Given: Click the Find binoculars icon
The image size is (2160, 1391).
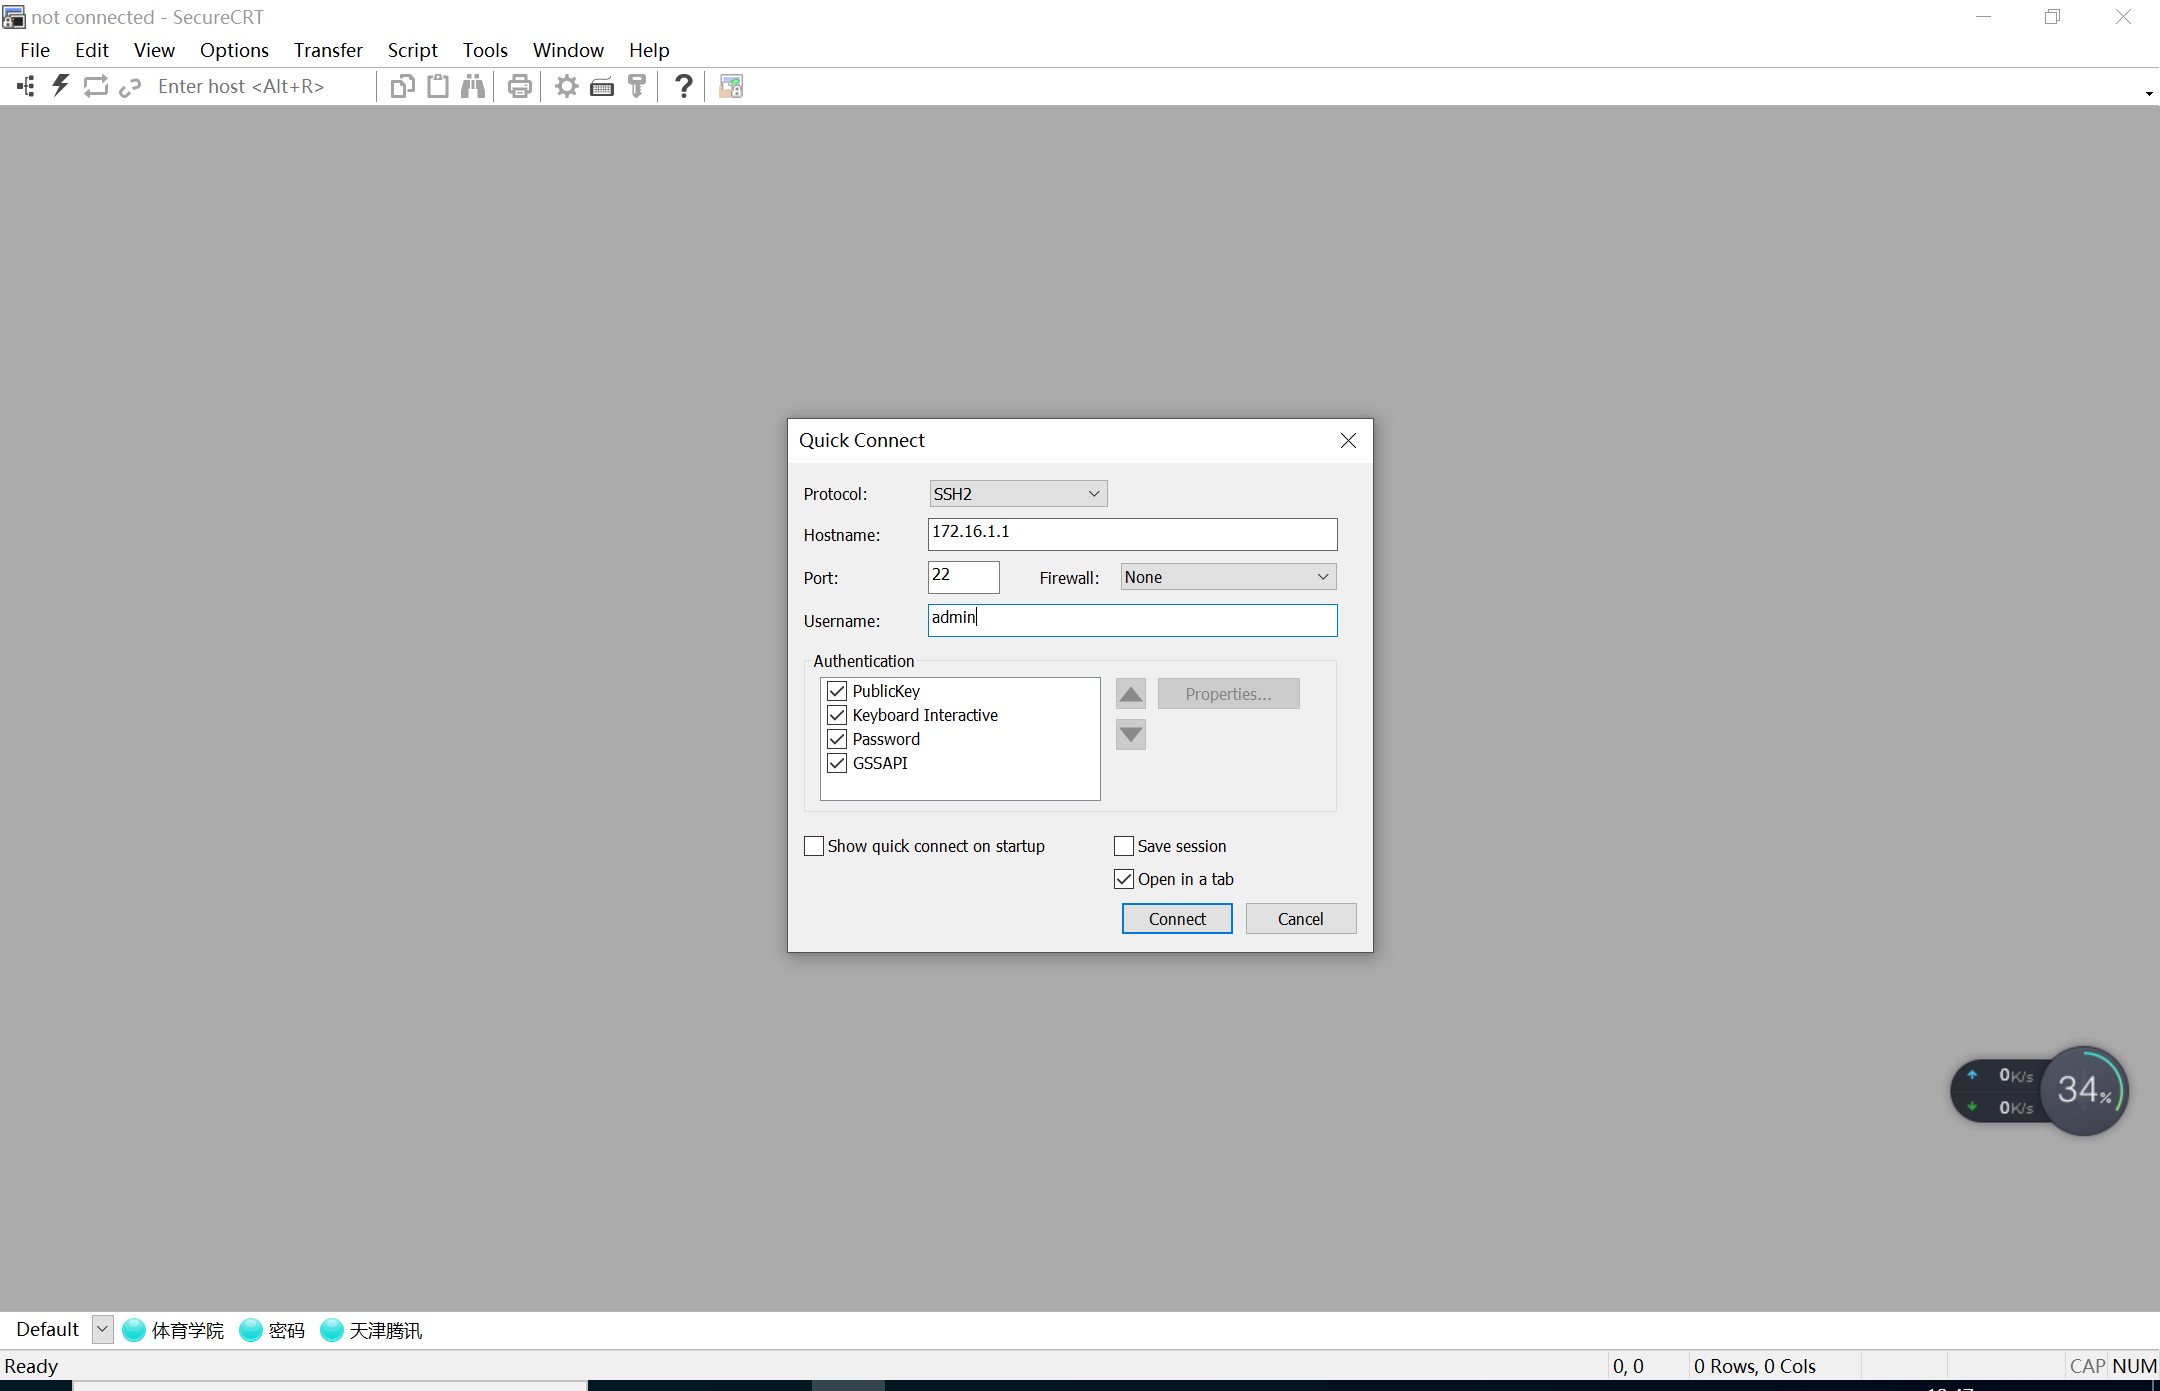Looking at the screenshot, I should tap(473, 86).
